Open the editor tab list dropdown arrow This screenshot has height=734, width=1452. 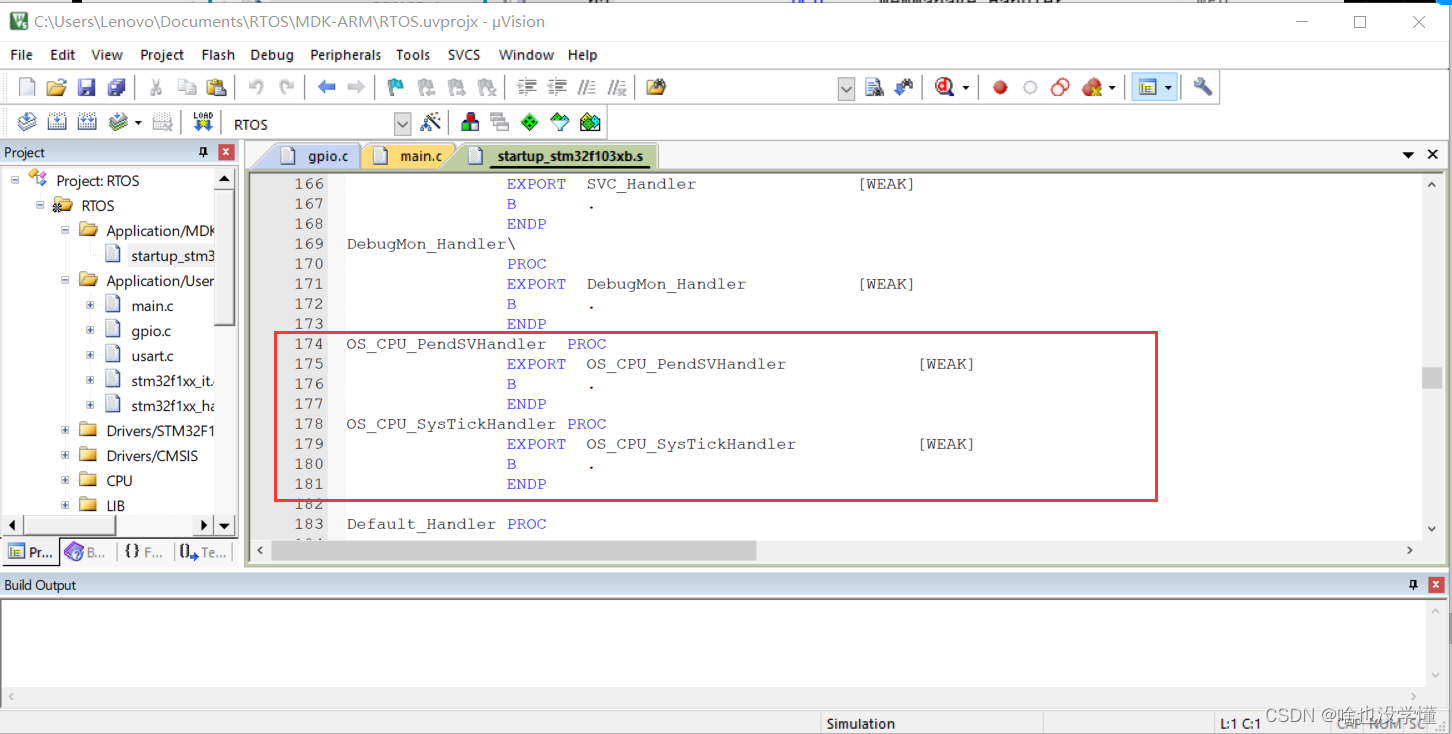point(1408,155)
